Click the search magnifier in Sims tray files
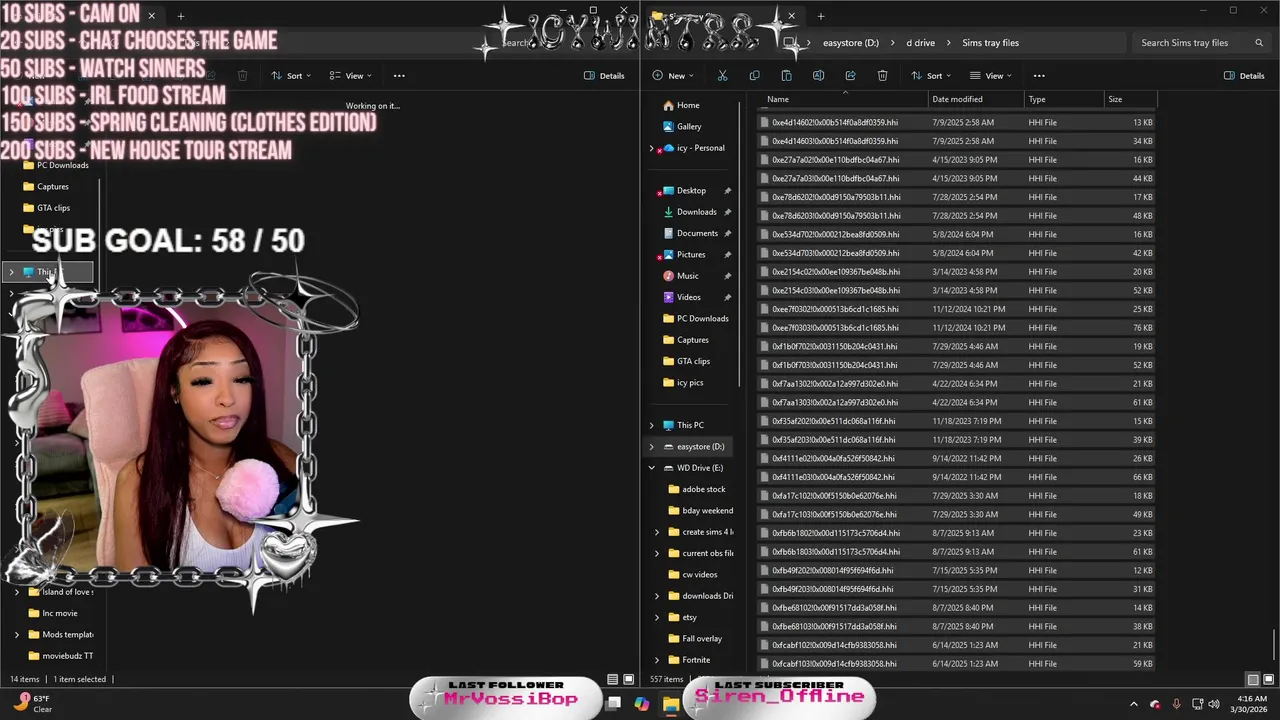Viewport: 1280px width, 720px height. click(1259, 43)
